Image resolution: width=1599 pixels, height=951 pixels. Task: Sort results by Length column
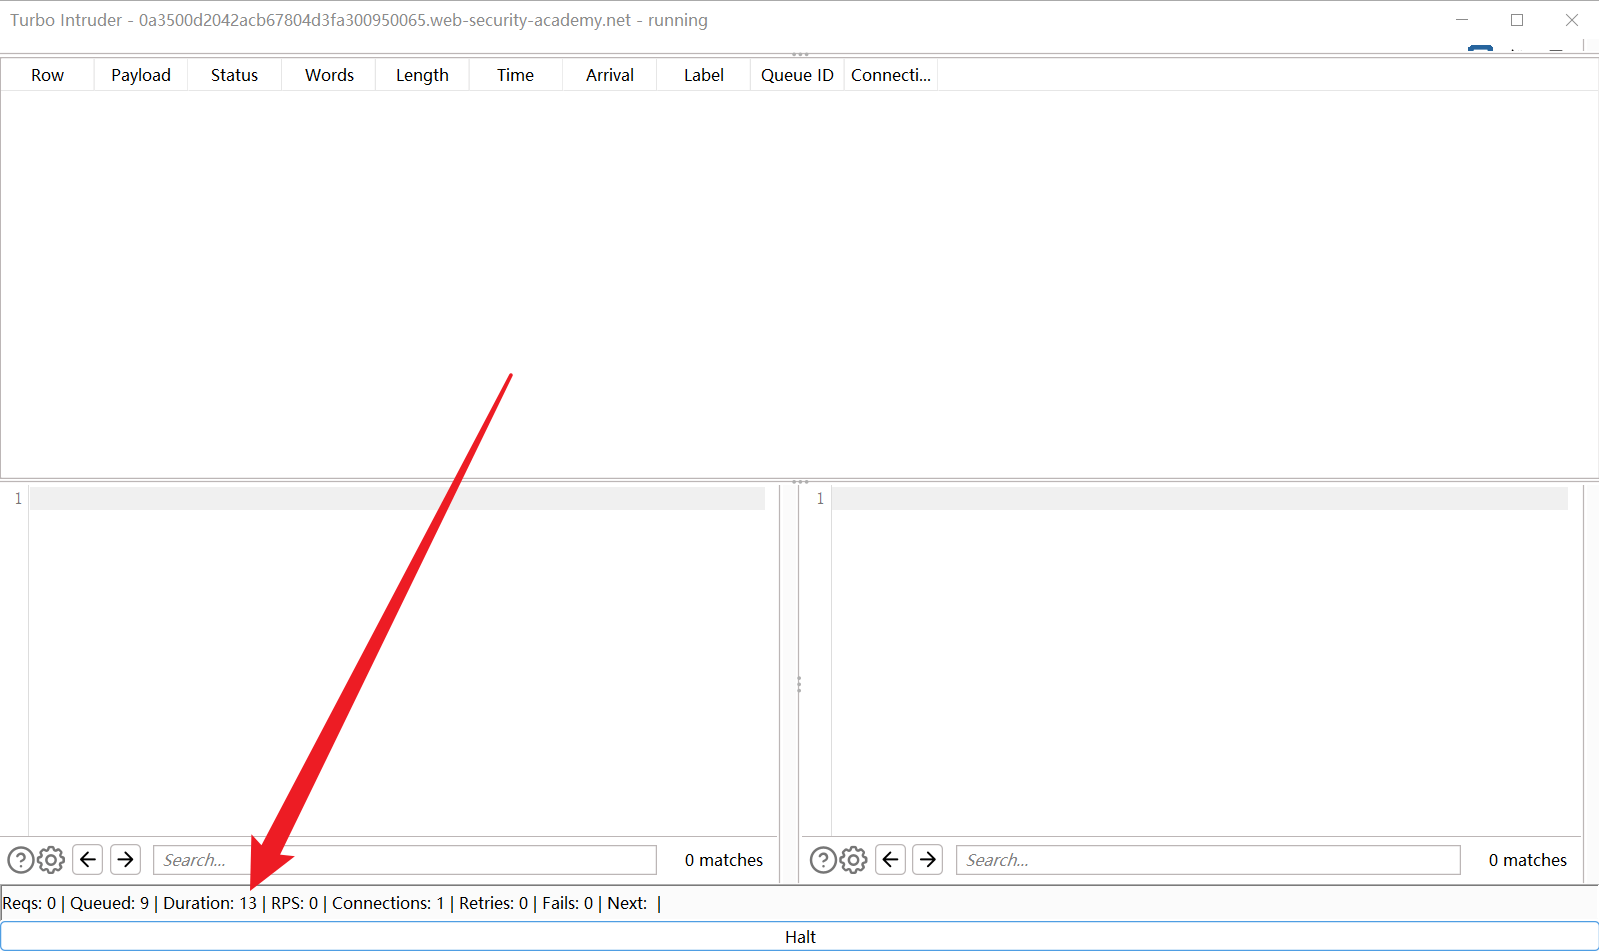[x=422, y=75]
